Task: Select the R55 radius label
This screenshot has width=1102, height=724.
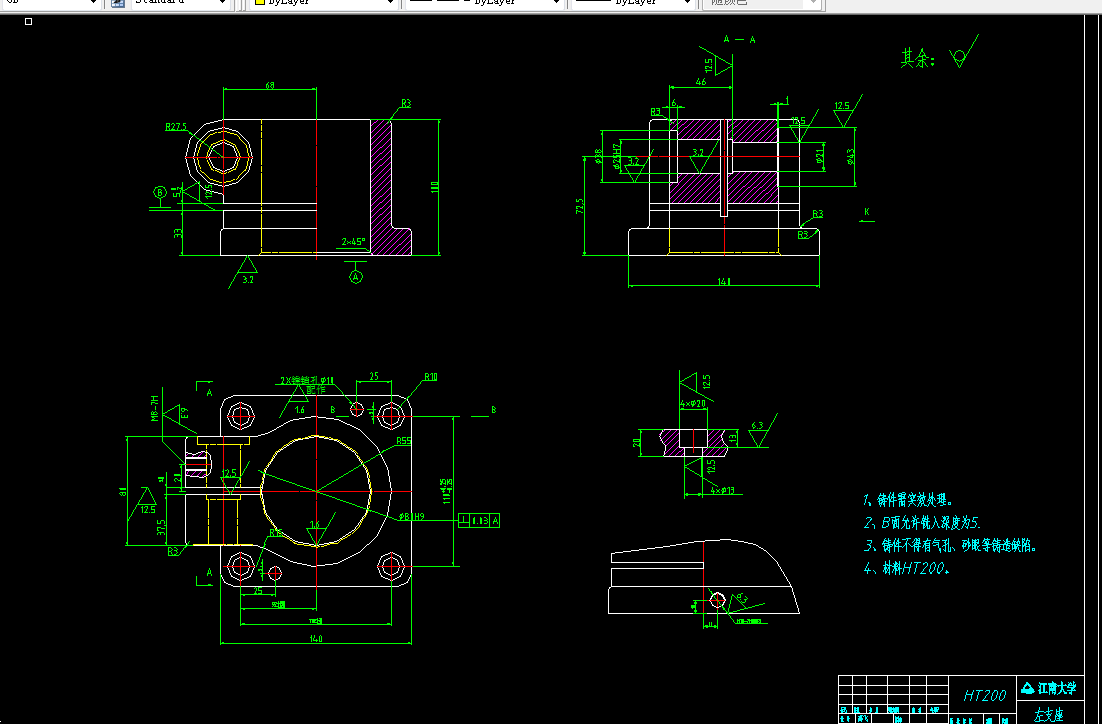Action: 403,441
